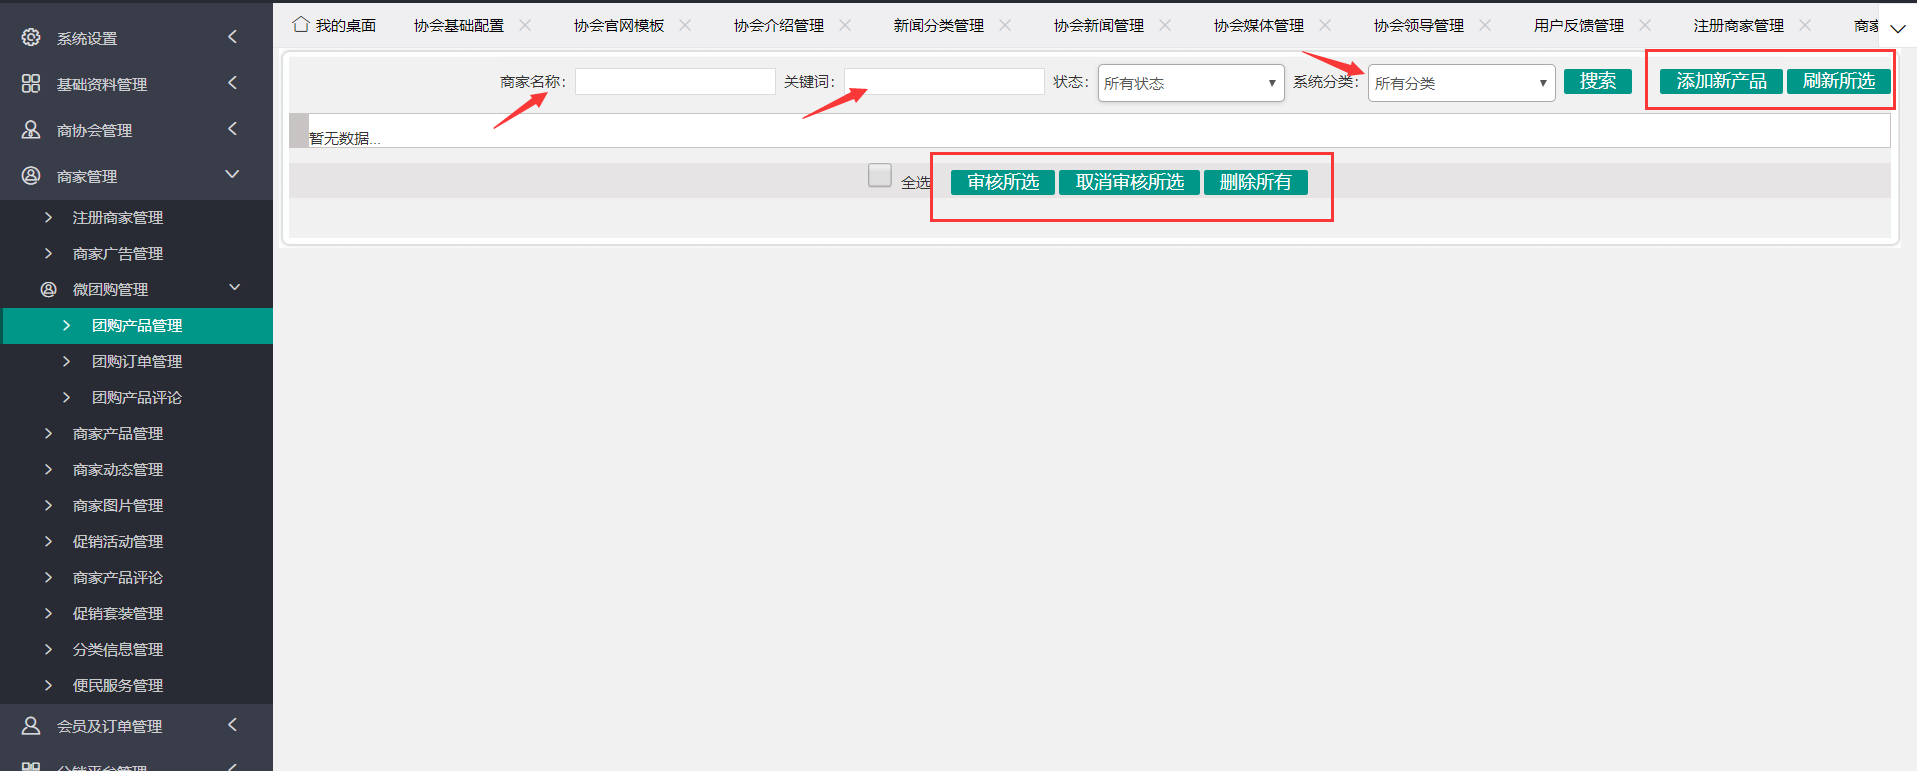Click the 商协会管理 person icon
Viewport: 1917px width, 771px height.
click(x=31, y=130)
